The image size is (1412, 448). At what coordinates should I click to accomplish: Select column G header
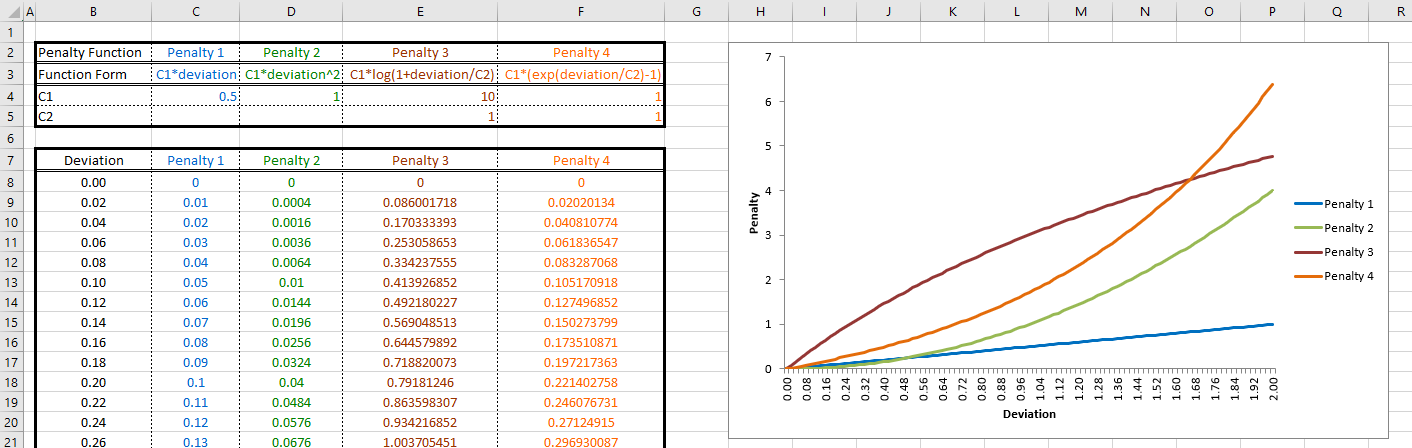click(695, 12)
